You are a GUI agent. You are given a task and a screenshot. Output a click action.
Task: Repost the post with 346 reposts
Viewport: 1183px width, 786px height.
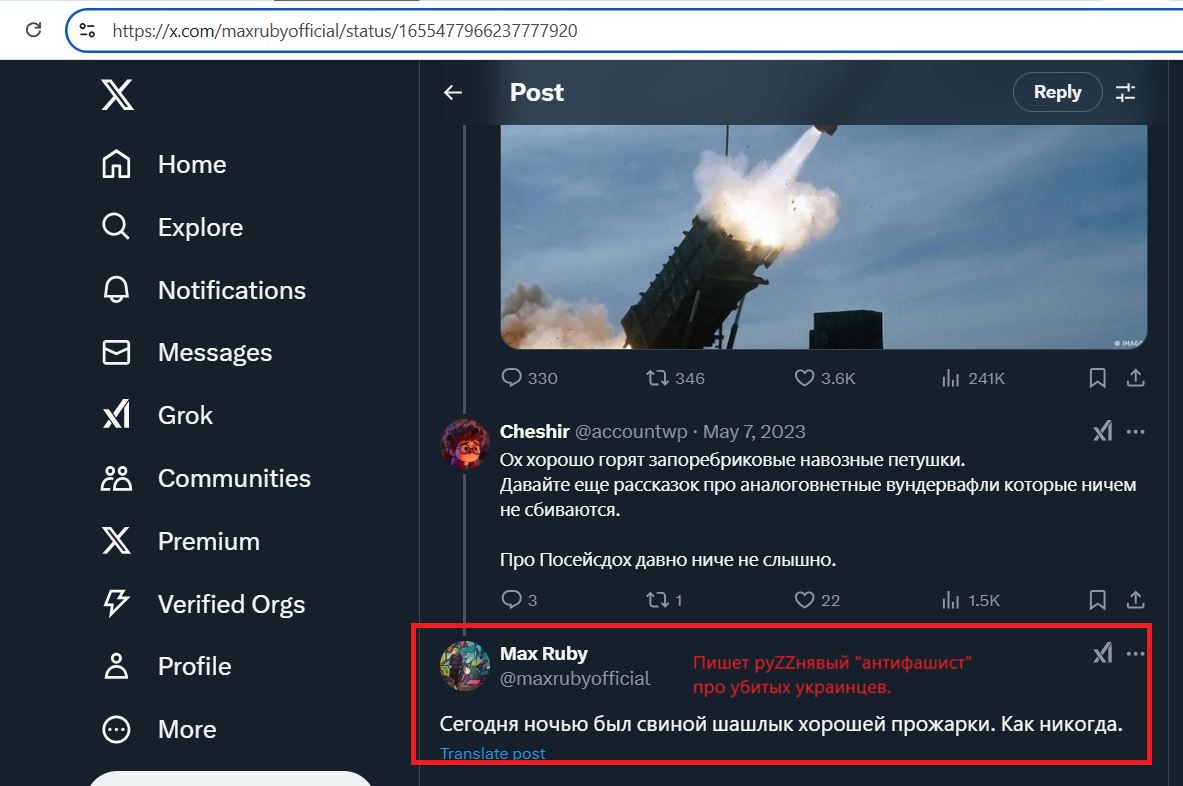[675, 377]
